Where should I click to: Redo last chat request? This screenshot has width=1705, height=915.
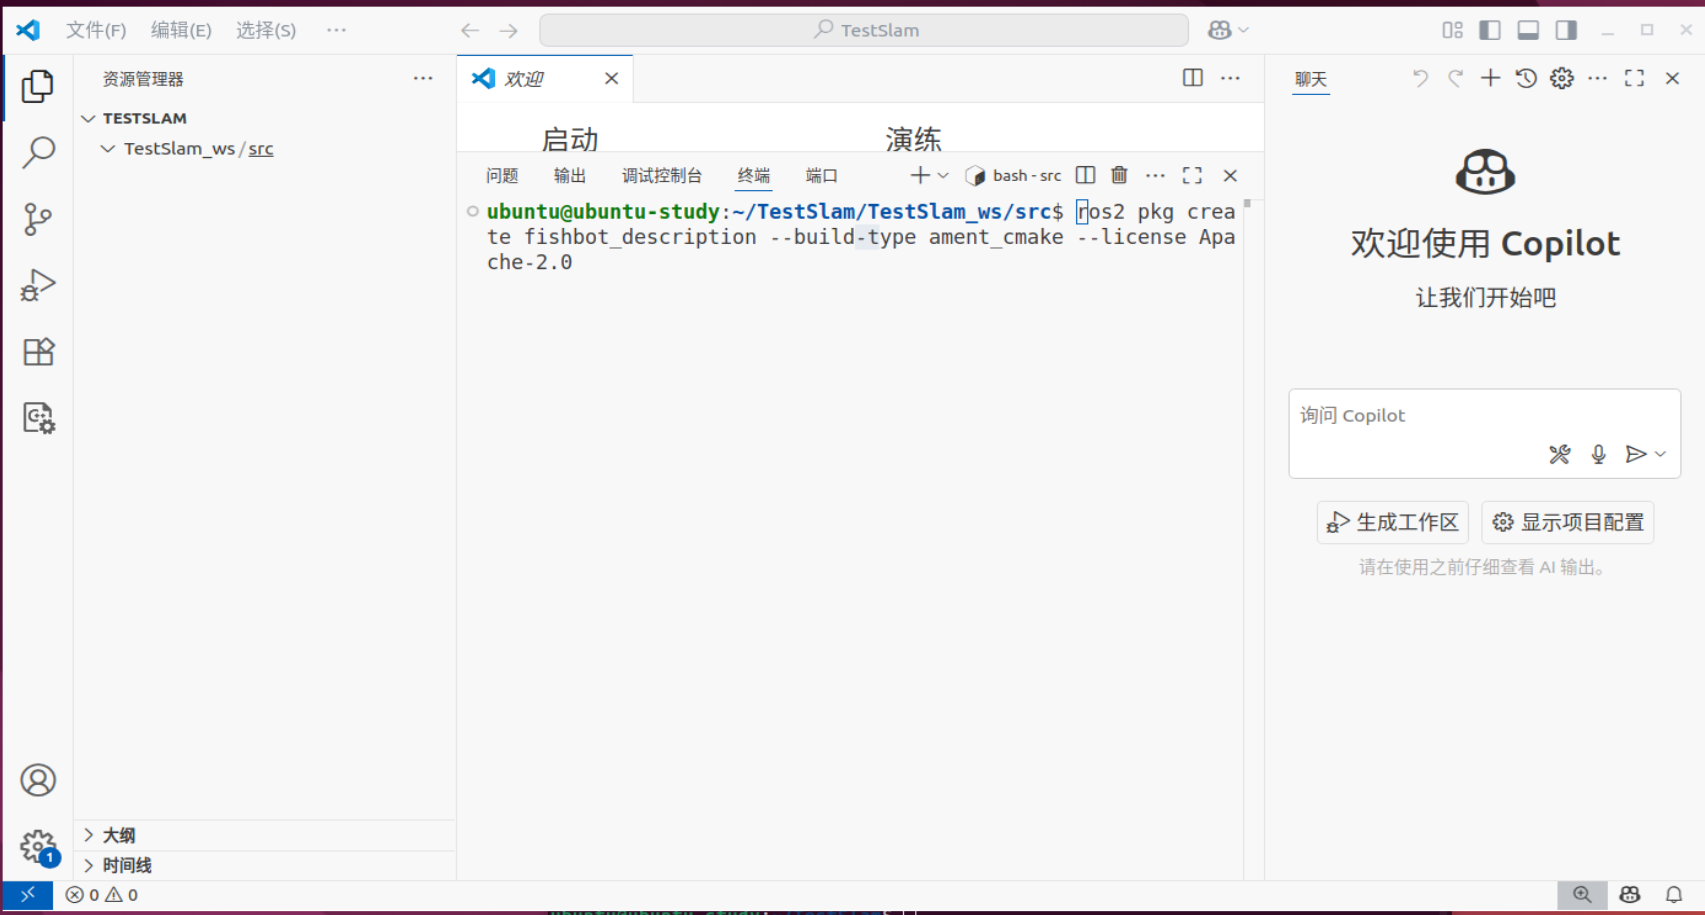click(x=1455, y=78)
